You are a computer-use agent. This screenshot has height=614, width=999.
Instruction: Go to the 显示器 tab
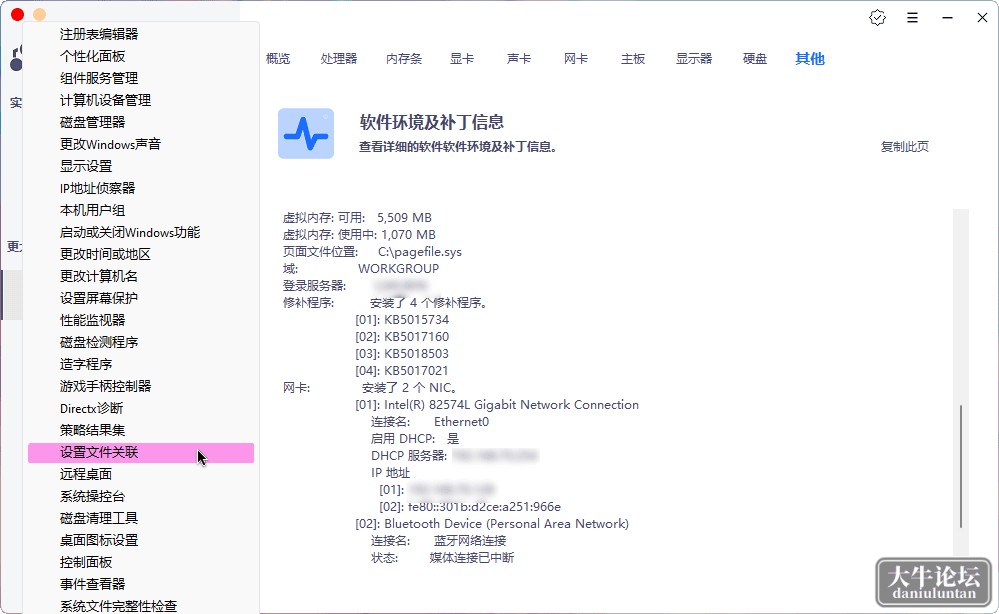coord(694,59)
